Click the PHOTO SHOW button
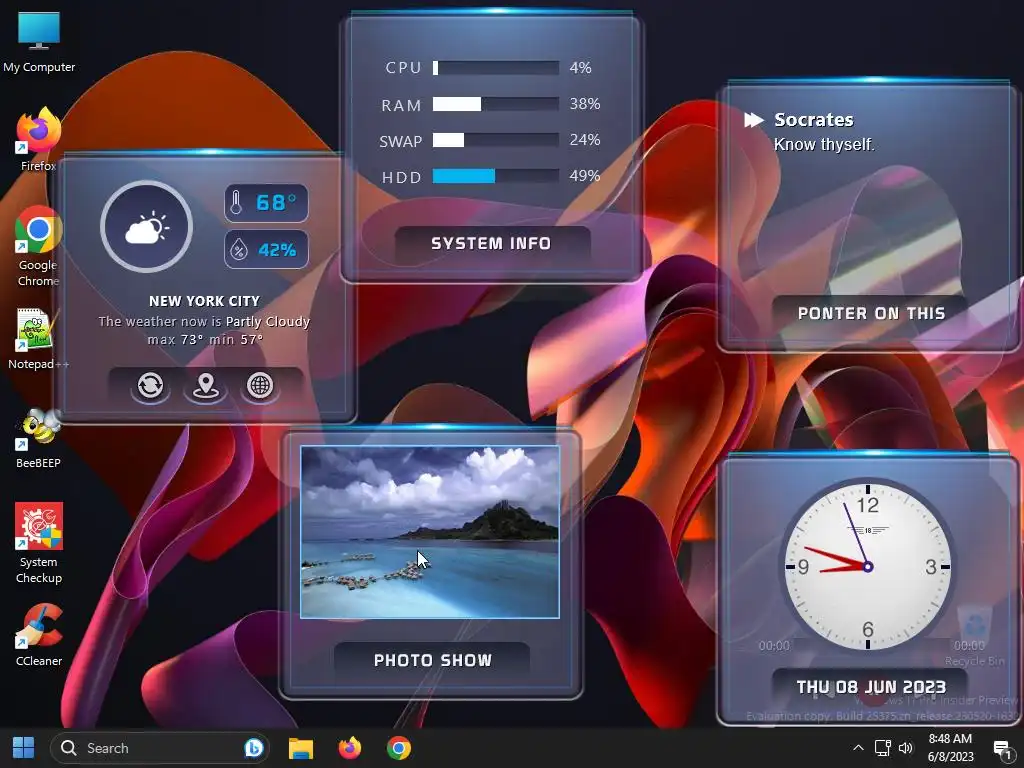The image size is (1024, 768). [432, 660]
